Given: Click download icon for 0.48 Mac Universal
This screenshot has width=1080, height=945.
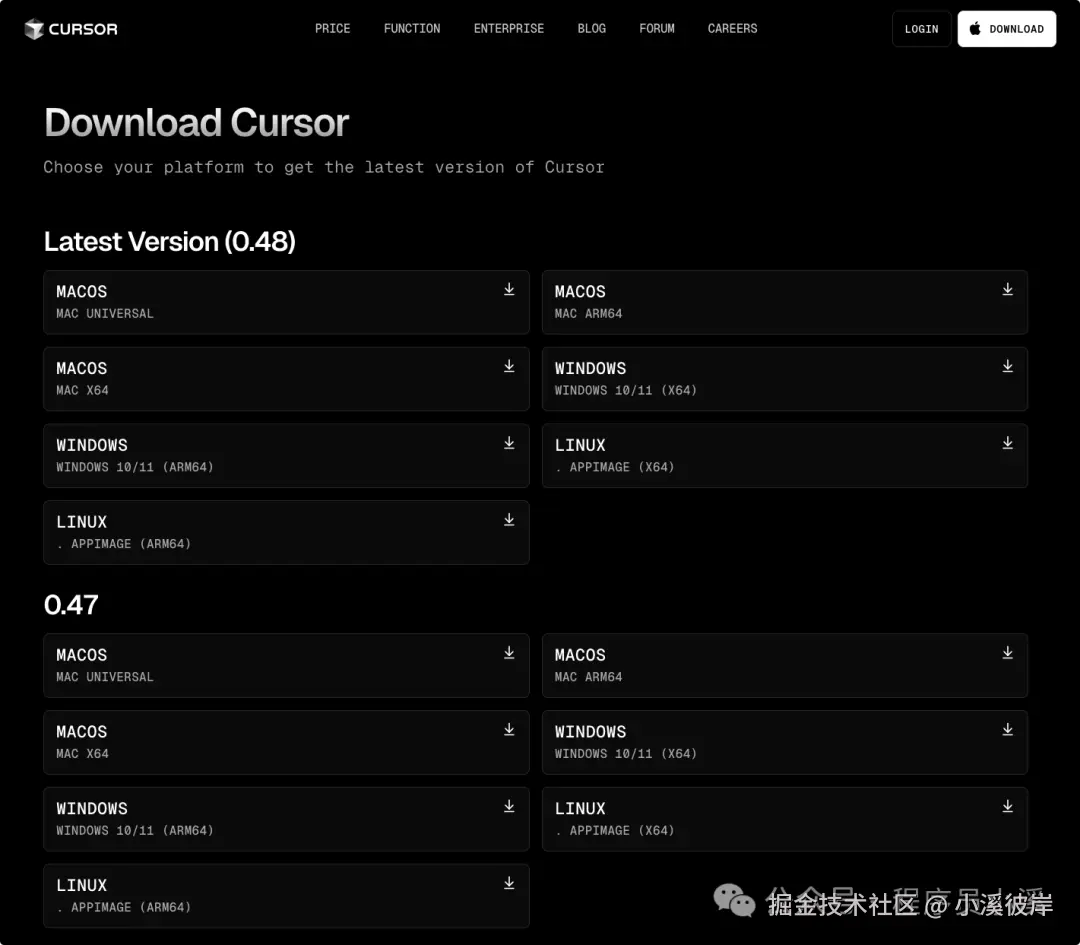Looking at the screenshot, I should [509, 289].
